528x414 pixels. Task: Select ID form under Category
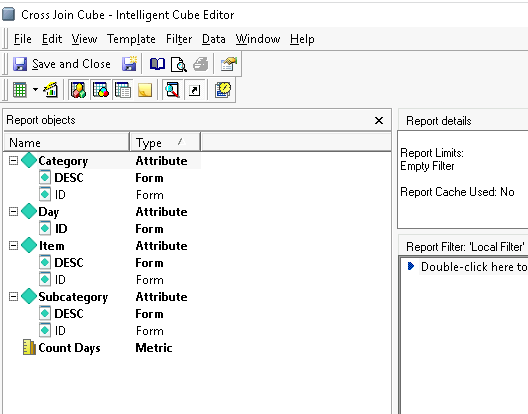point(60,194)
